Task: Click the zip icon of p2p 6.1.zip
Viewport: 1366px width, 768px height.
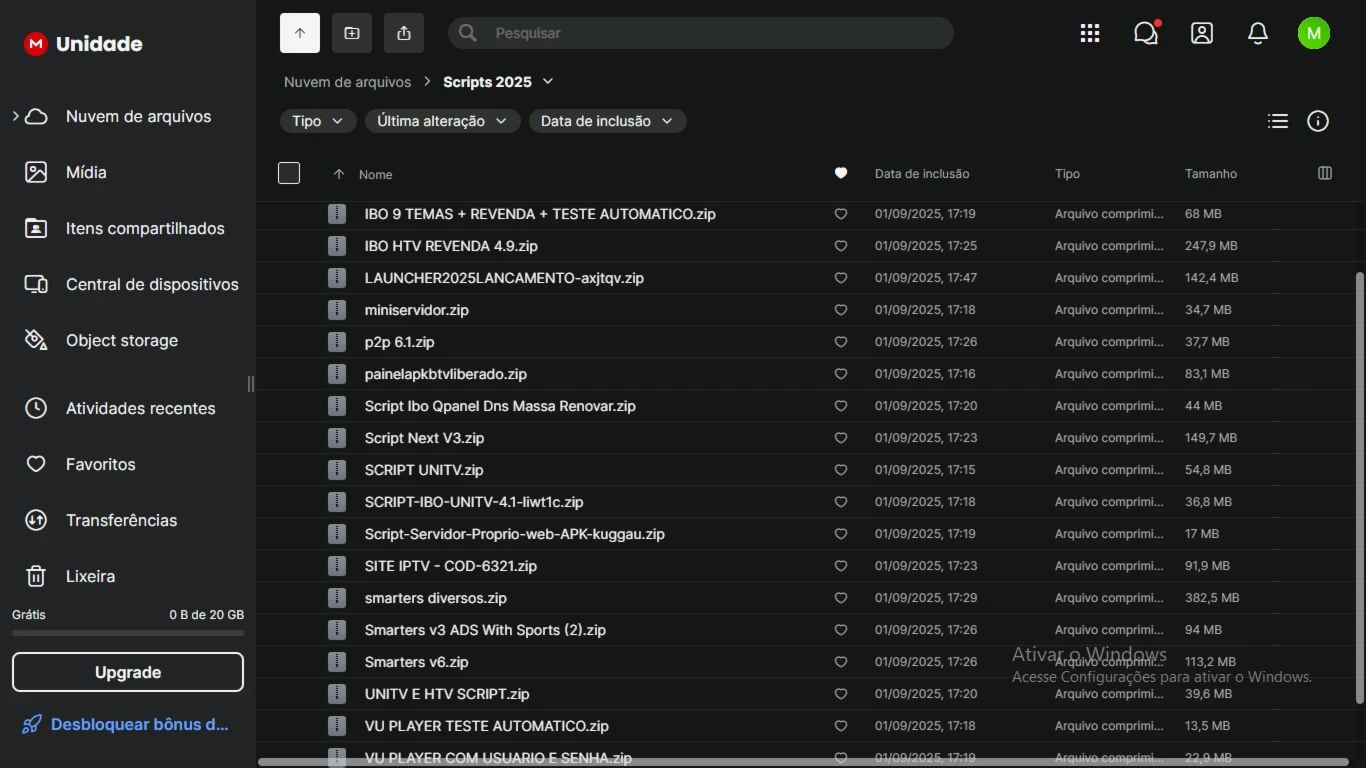Action: [x=337, y=342]
